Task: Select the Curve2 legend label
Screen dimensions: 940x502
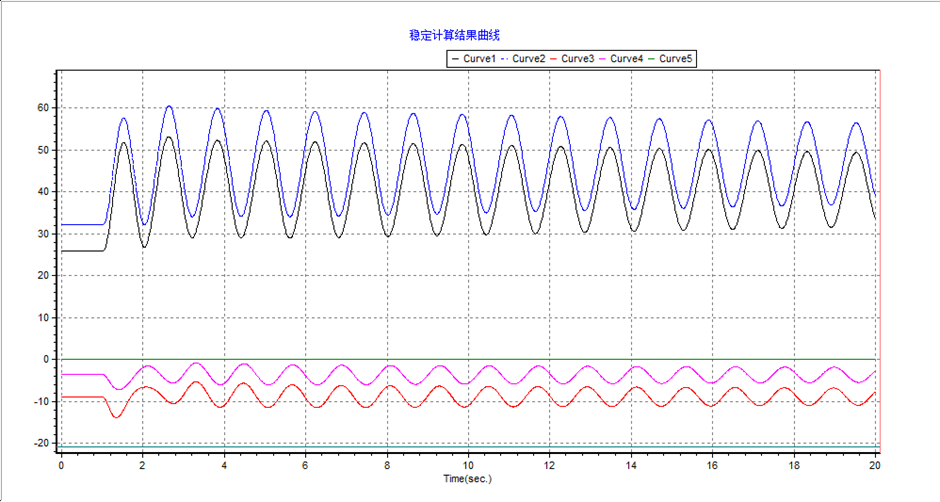Action: click(x=529, y=59)
